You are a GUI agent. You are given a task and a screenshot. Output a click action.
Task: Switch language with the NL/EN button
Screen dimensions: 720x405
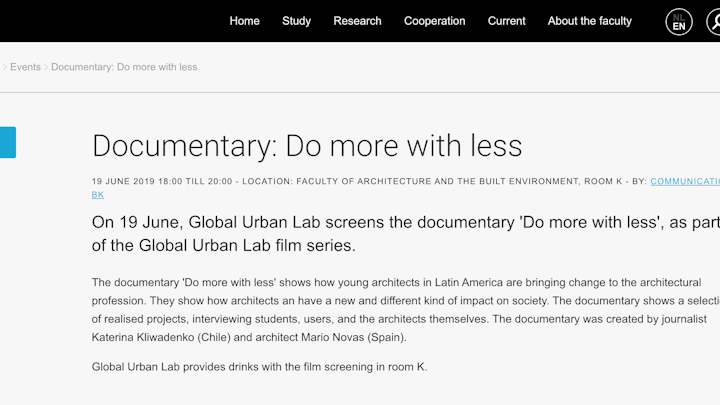tap(679, 22)
